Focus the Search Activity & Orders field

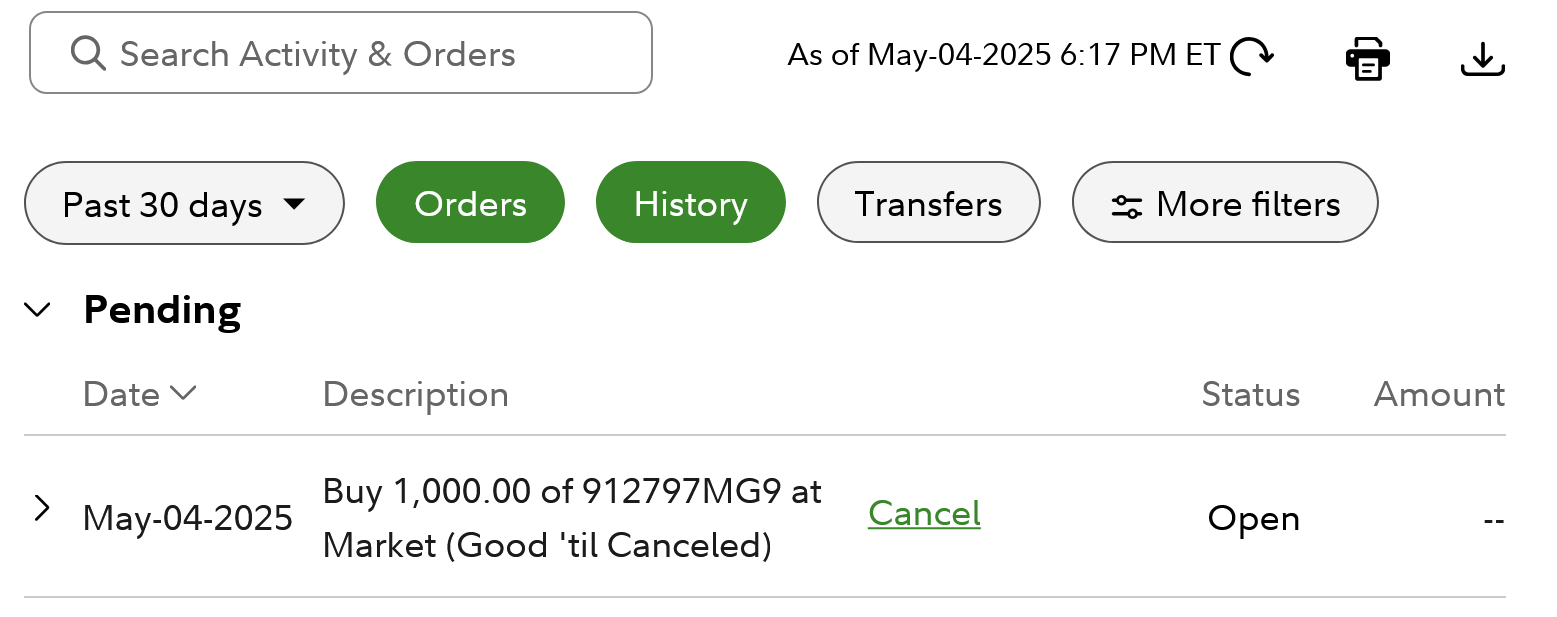tap(341, 53)
